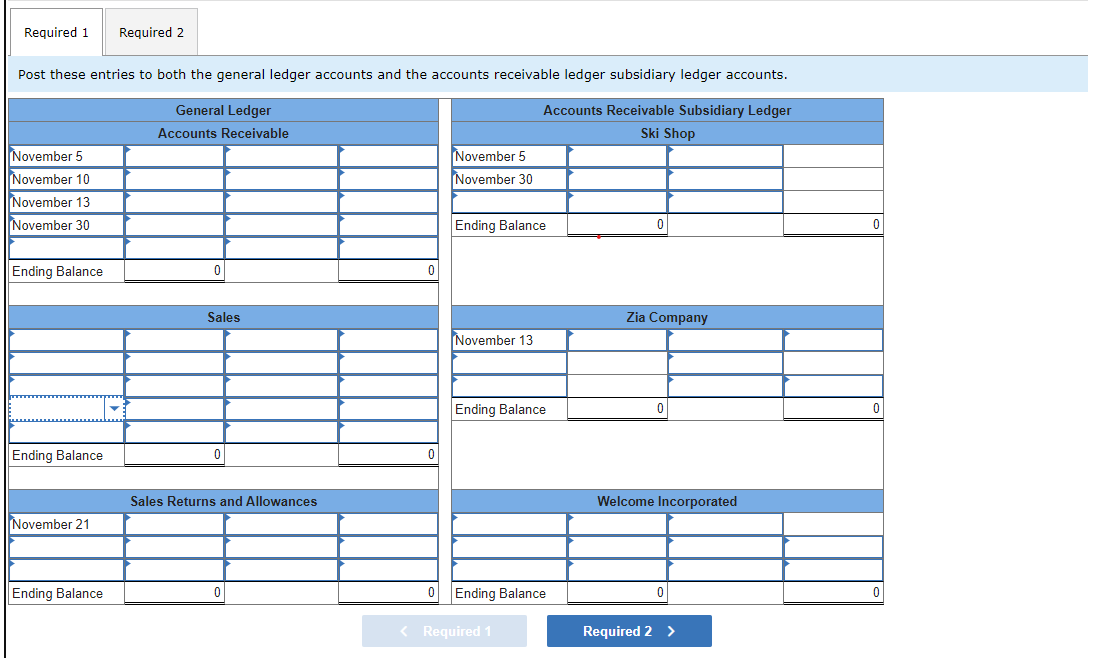Click the November 30 amount cell under Ski Shop
1096x658 pixels.
pyautogui.click(x=616, y=179)
